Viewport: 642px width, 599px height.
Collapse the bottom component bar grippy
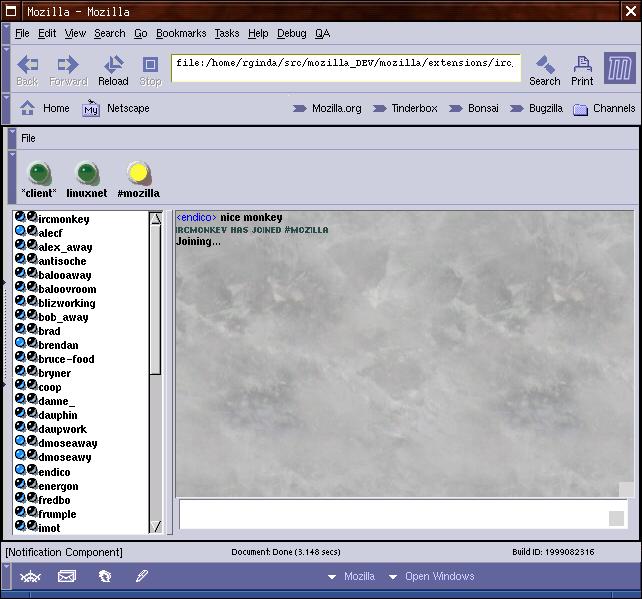click(x=6, y=576)
